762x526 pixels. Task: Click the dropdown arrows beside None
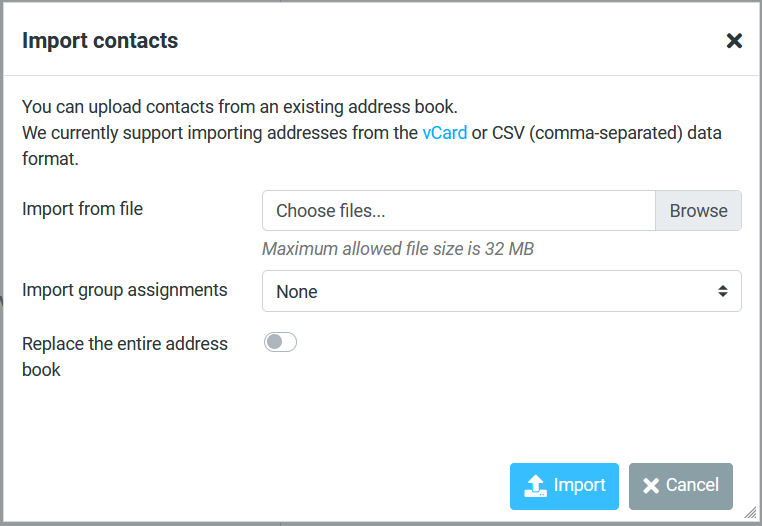(x=722, y=291)
